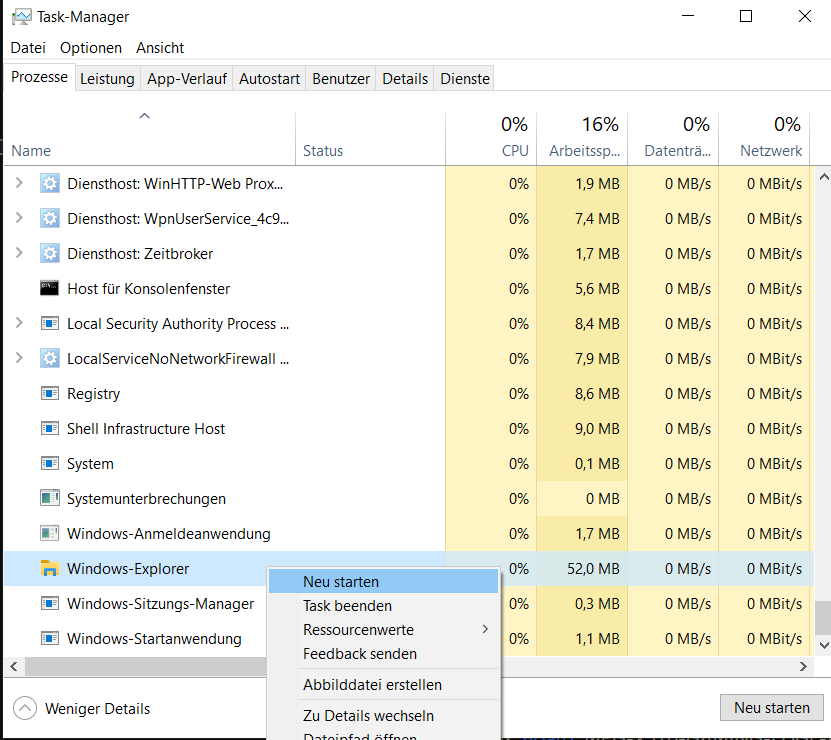Click the Weniger Details link

click(x=98, y=709)
